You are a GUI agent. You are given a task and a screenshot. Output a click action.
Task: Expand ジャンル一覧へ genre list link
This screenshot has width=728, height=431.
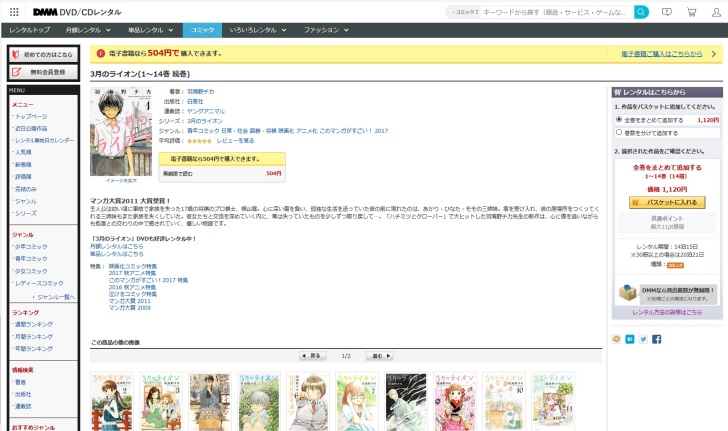tap(56, 297)
